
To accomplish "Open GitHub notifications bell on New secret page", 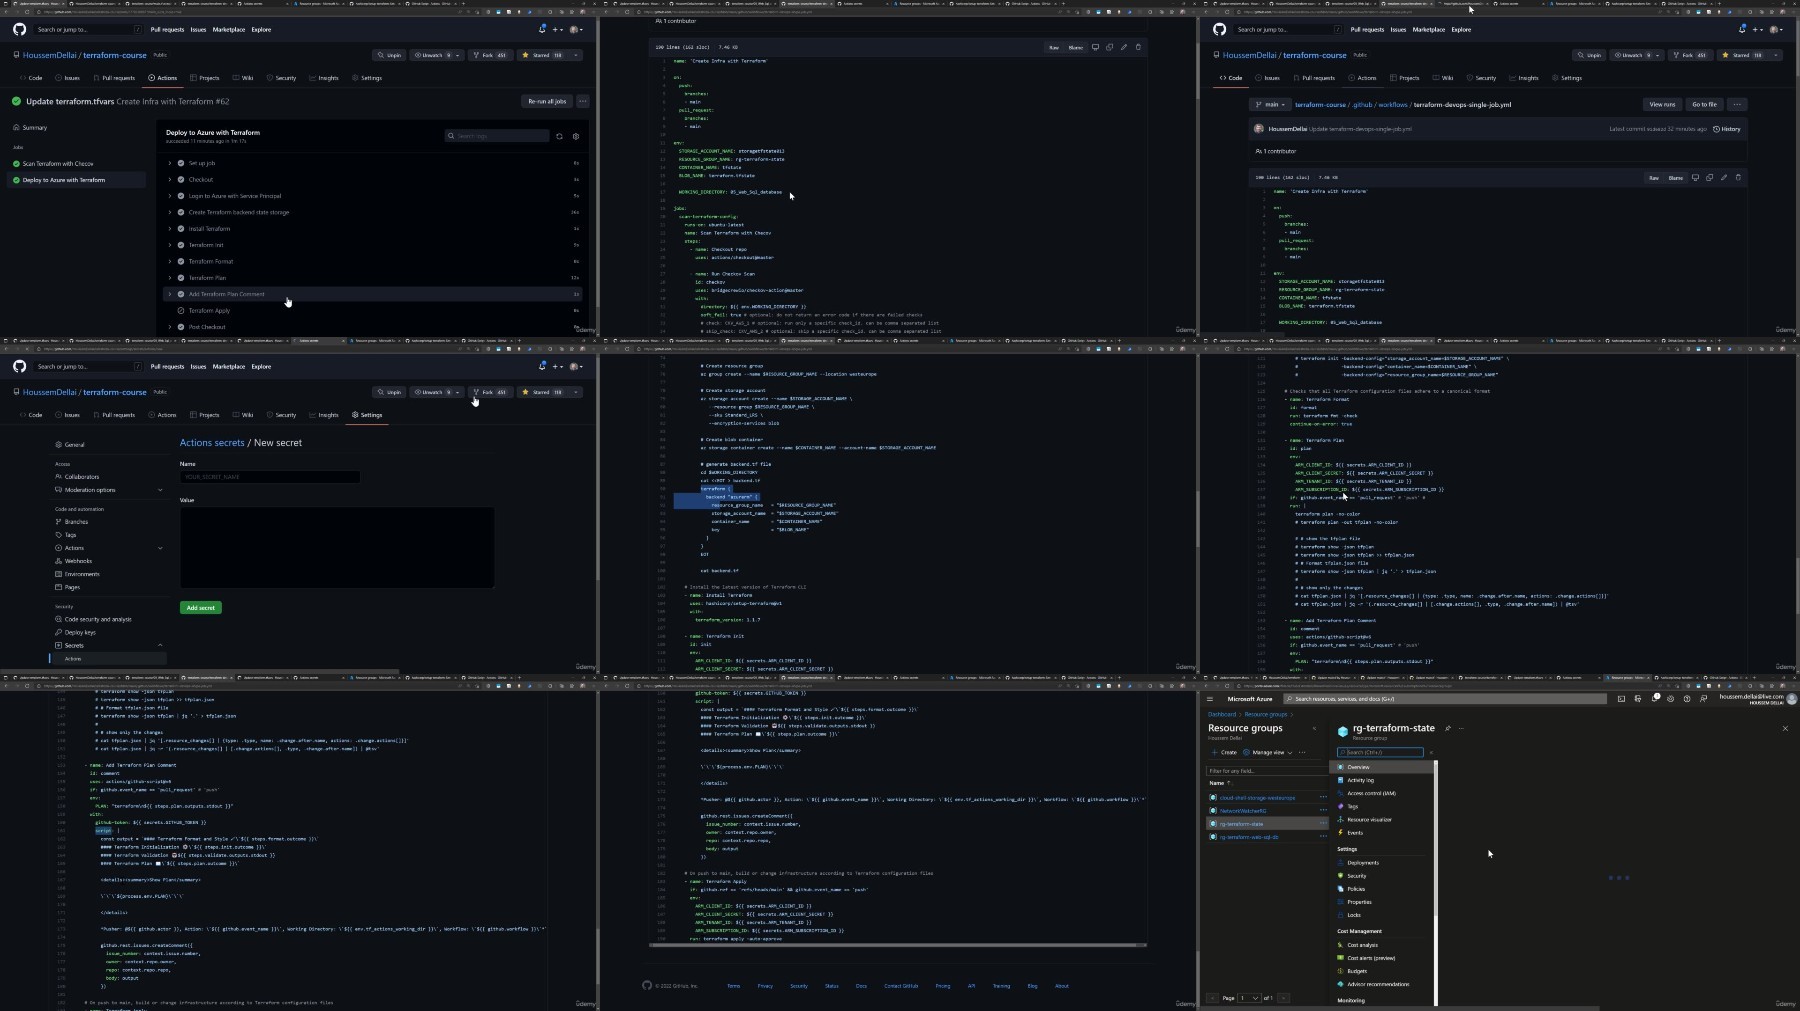I will 542,366.
